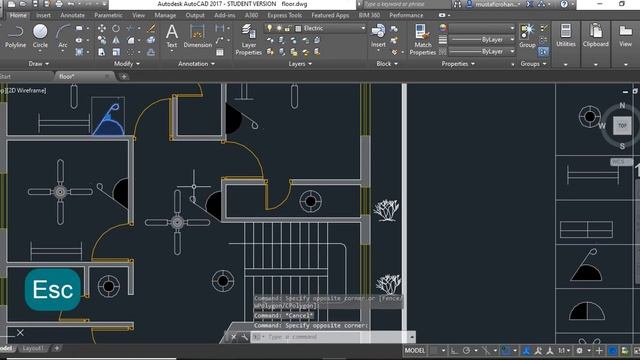Select the Polyline tool
This screenshot has height=360, width=640.
point(15,36)
